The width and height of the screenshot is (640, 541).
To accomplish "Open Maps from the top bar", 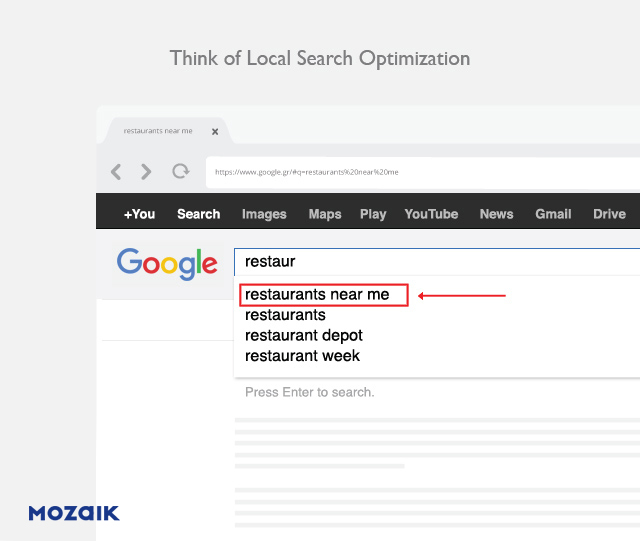I will [325, 214].
